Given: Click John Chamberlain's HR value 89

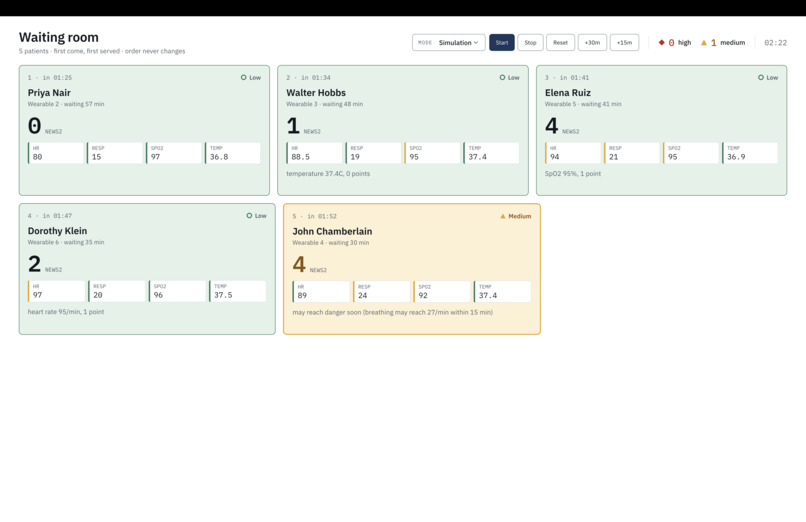Looking at the screenshot, I should coord(302,296).
